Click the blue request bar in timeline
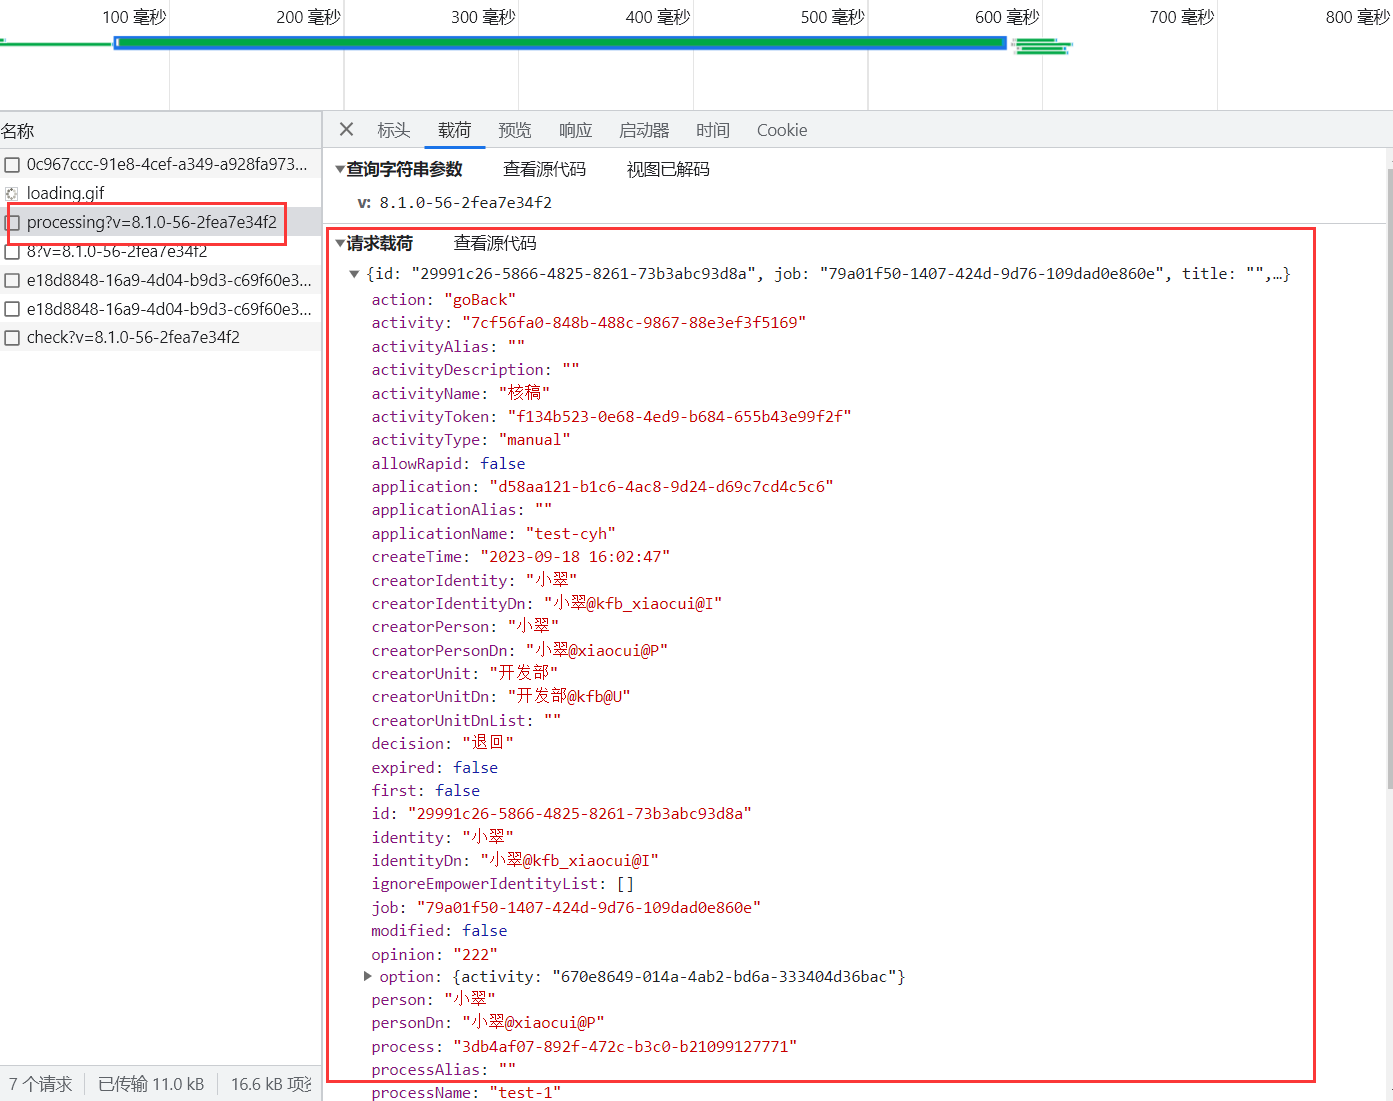 coord(560,43)
